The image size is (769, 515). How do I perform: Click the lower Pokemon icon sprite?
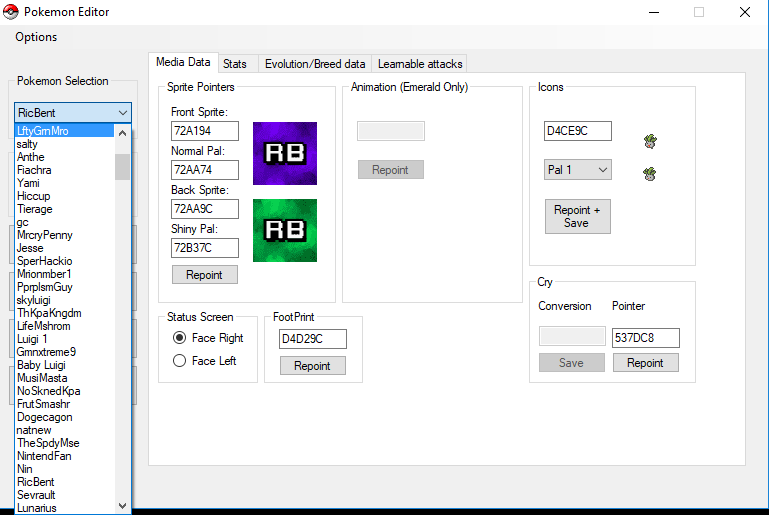pyautogui.click(x=650, y=174)
